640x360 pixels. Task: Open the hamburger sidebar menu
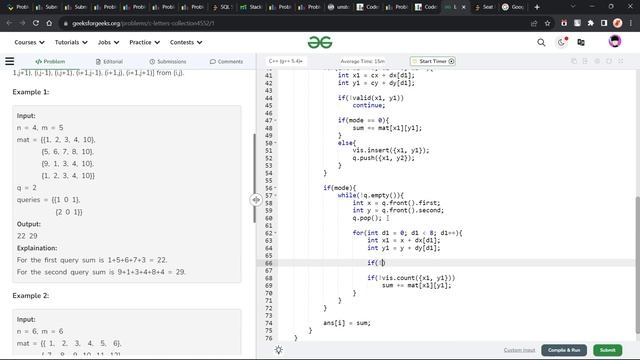tap(10, 61)
